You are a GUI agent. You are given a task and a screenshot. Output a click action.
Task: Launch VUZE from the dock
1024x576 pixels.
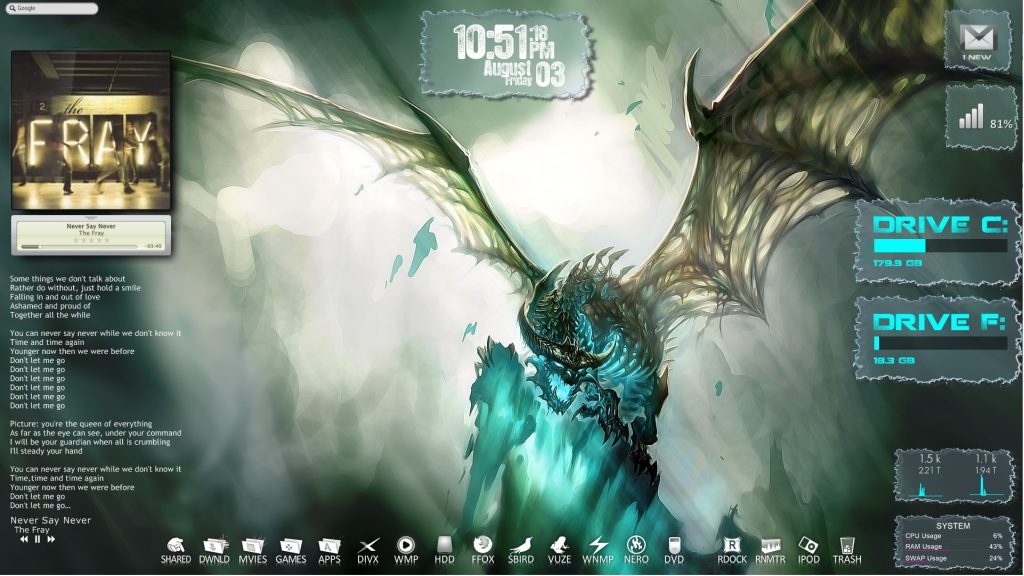click(559, 551)
